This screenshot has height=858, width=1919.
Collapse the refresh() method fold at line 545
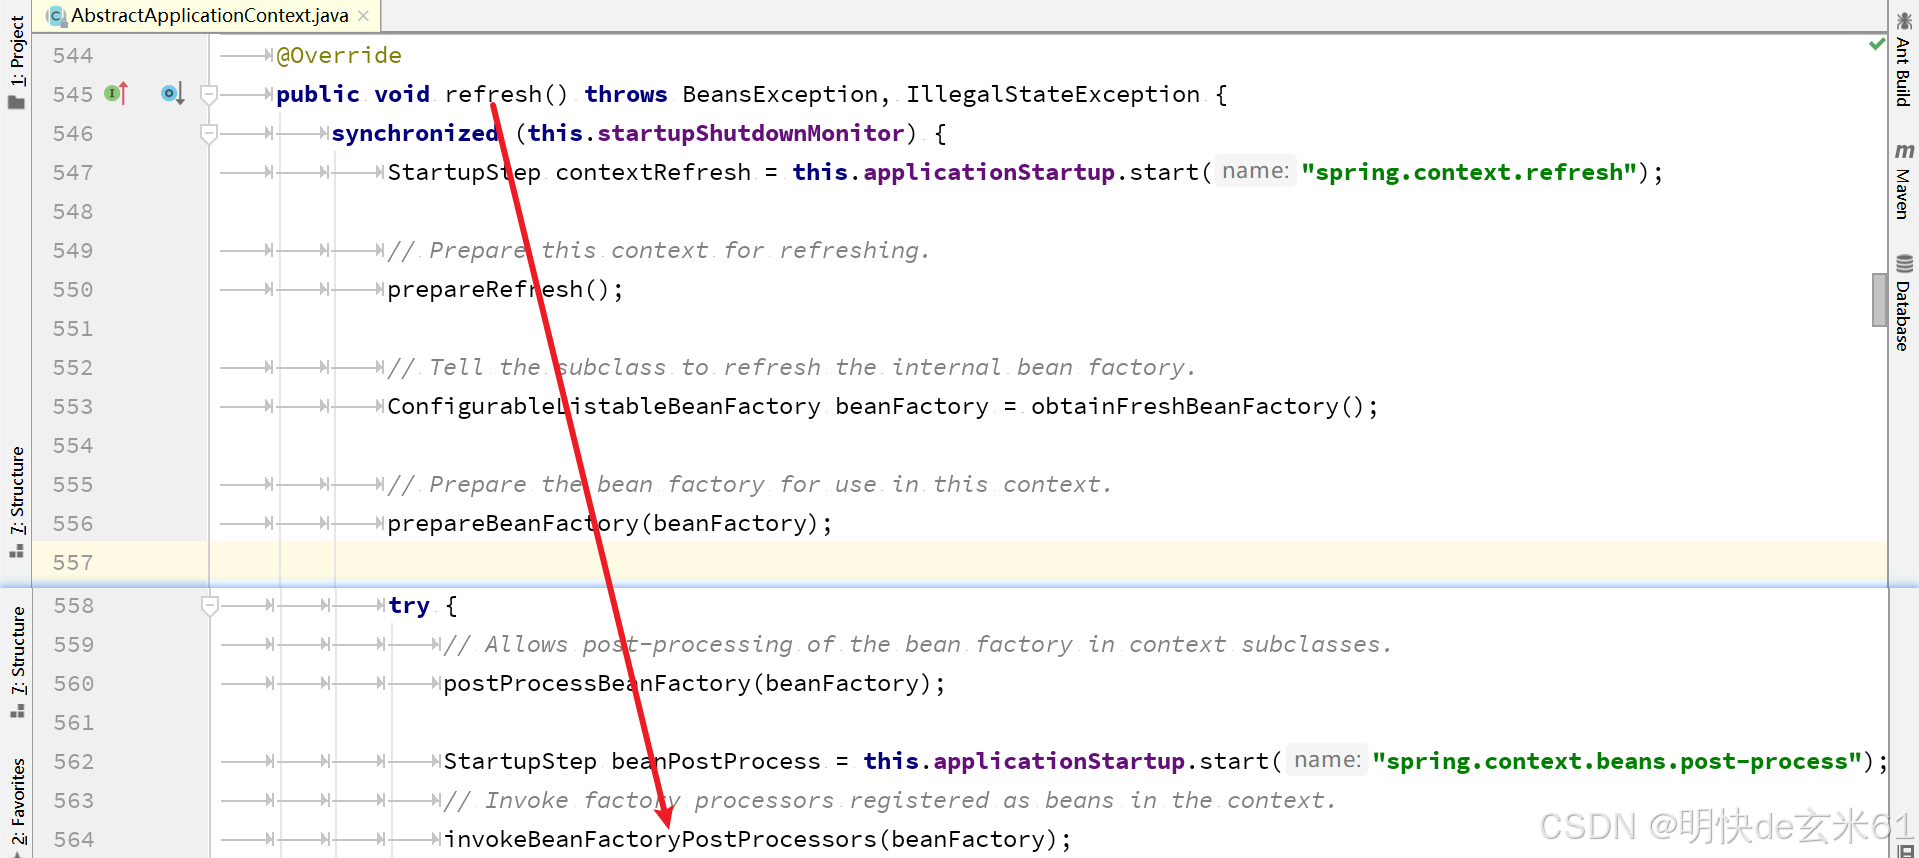coord(209,94)
